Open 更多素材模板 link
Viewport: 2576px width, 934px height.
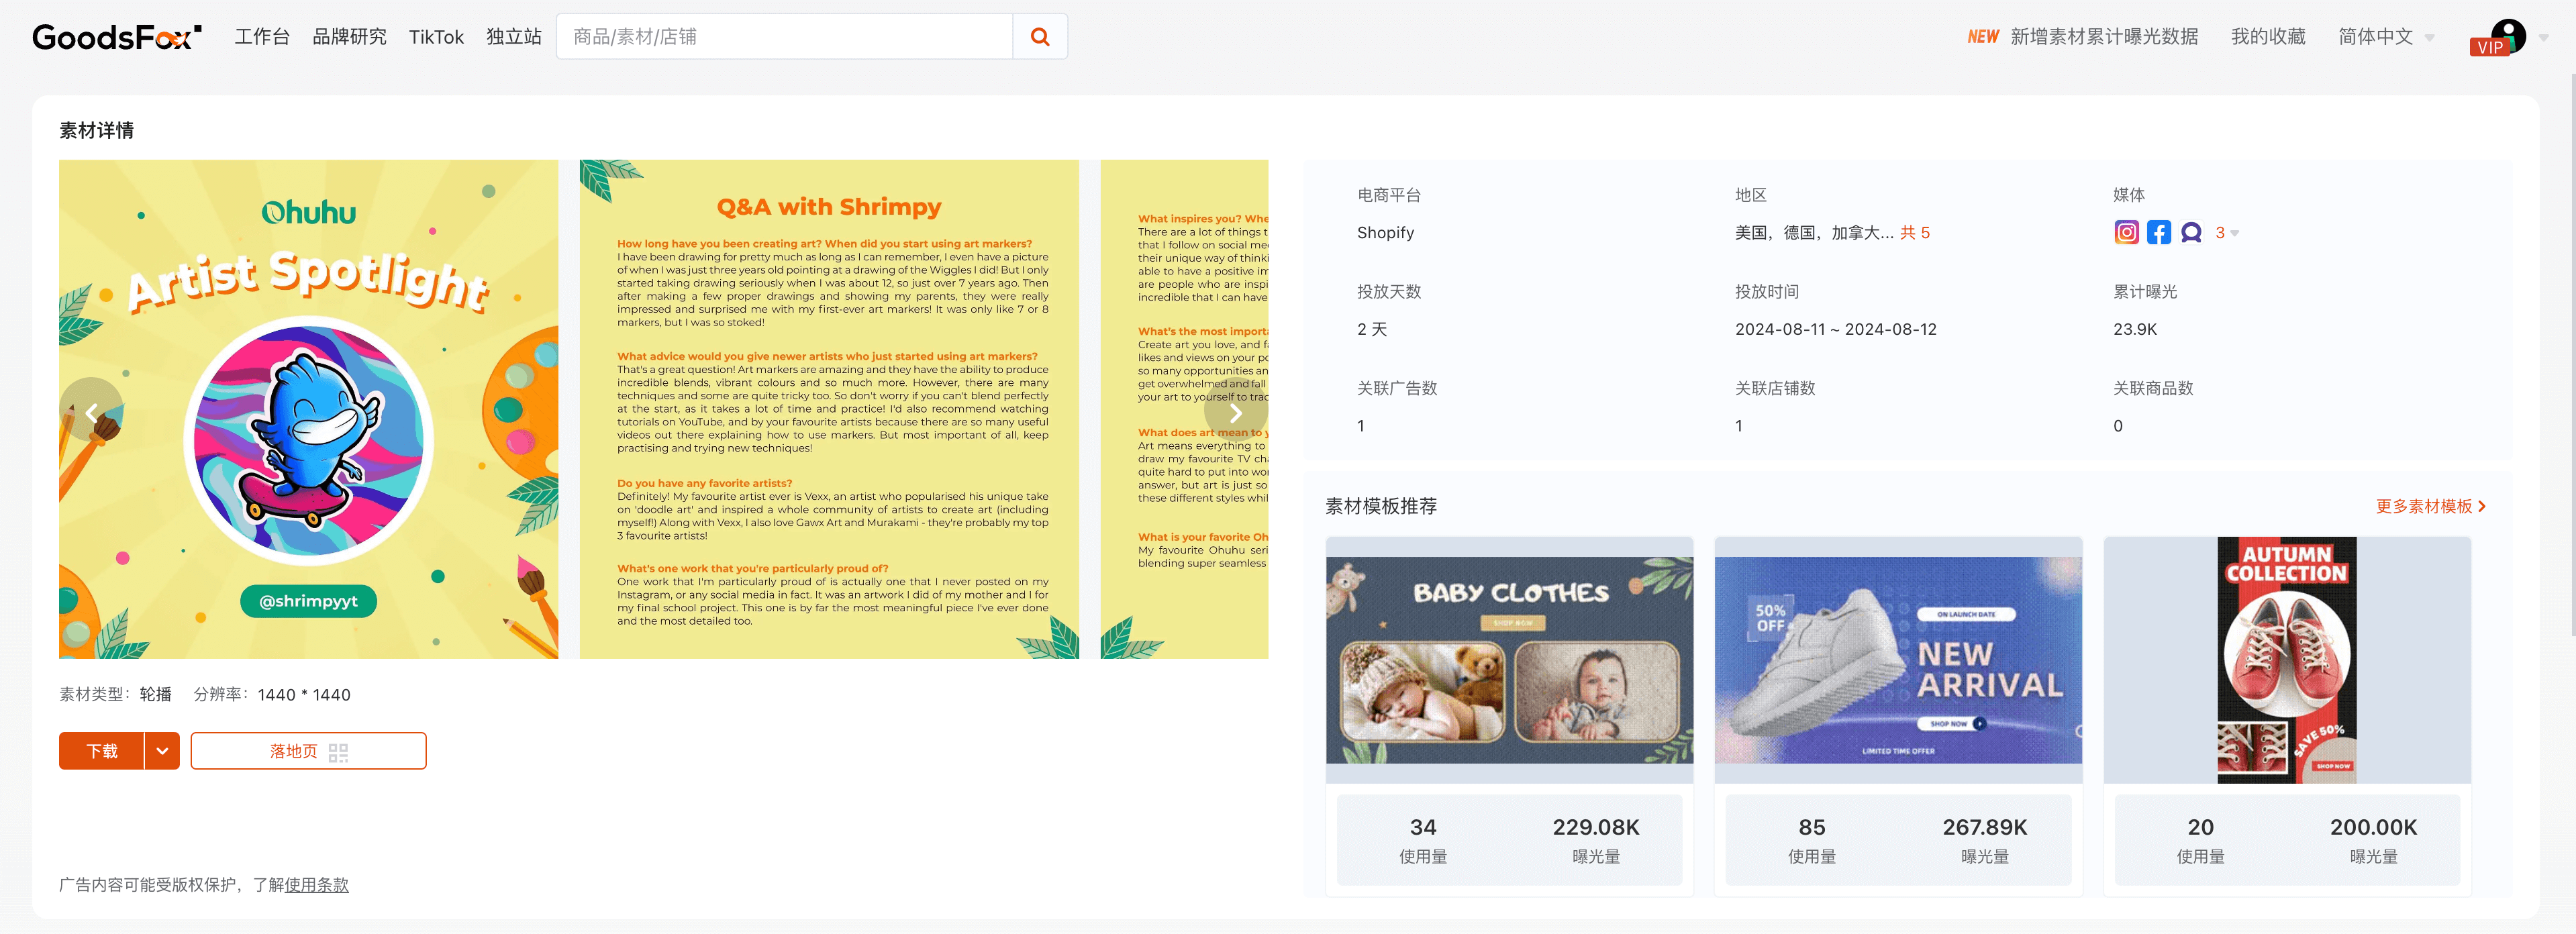pos(2431,506)
